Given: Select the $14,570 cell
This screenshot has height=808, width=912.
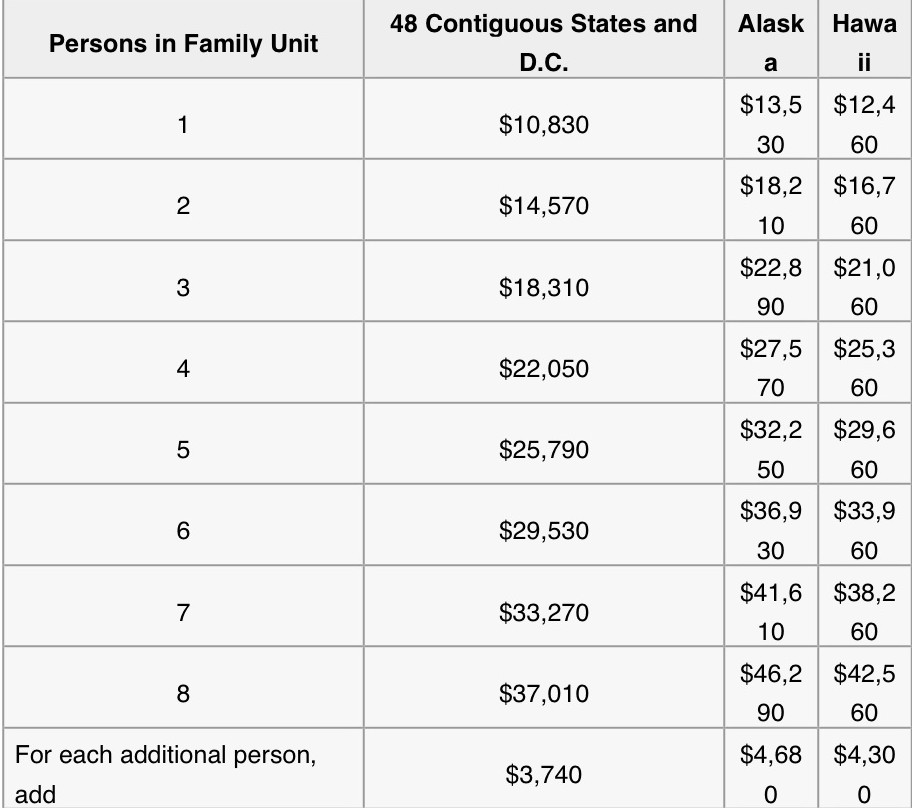Looking at the screenshot, I should (544, 206).
